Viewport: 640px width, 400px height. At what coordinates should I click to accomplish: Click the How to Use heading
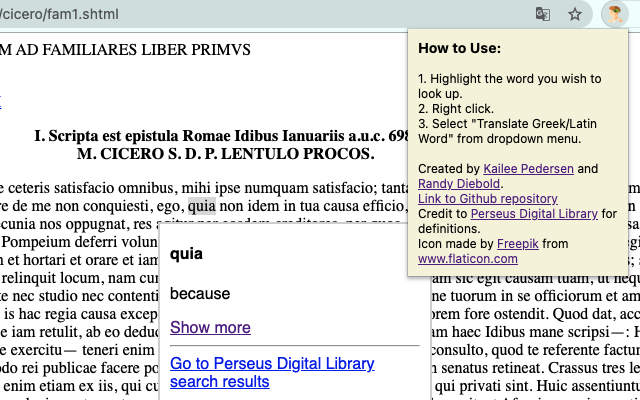click(459, 48)
